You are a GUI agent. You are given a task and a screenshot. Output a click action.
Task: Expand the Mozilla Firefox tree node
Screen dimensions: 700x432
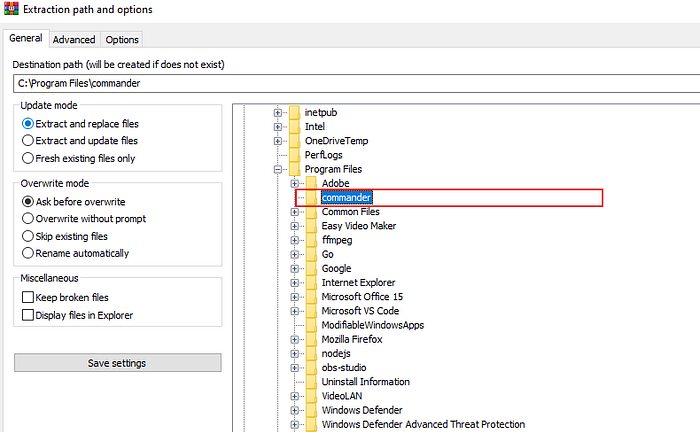click(x=295, y=340)
